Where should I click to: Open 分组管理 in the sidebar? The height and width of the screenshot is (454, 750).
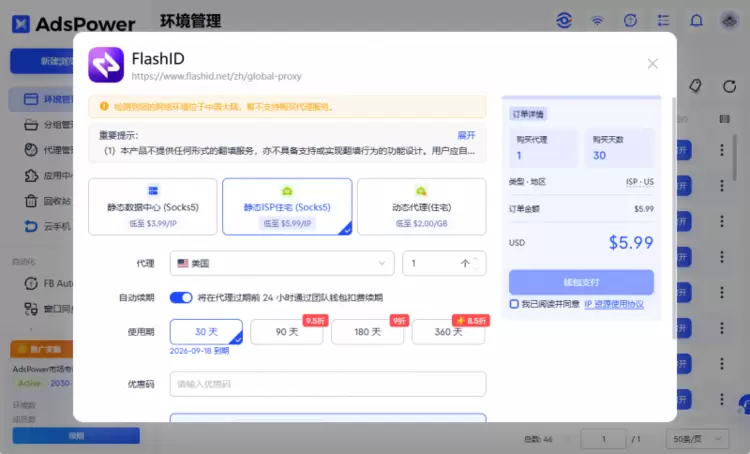(48, 125)
